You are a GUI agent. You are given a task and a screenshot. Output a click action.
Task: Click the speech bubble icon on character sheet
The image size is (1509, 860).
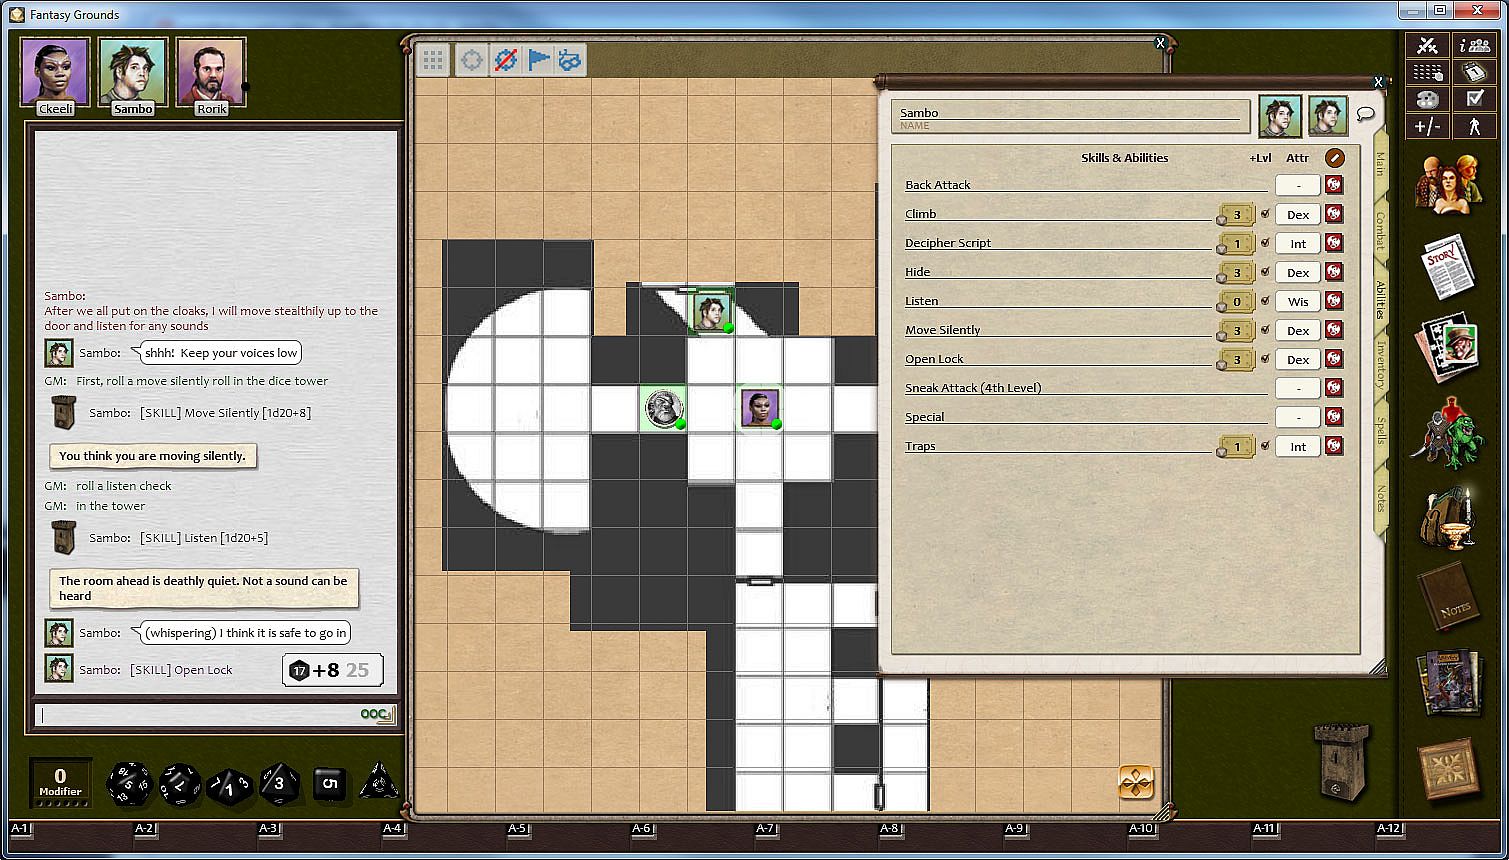1365,115
